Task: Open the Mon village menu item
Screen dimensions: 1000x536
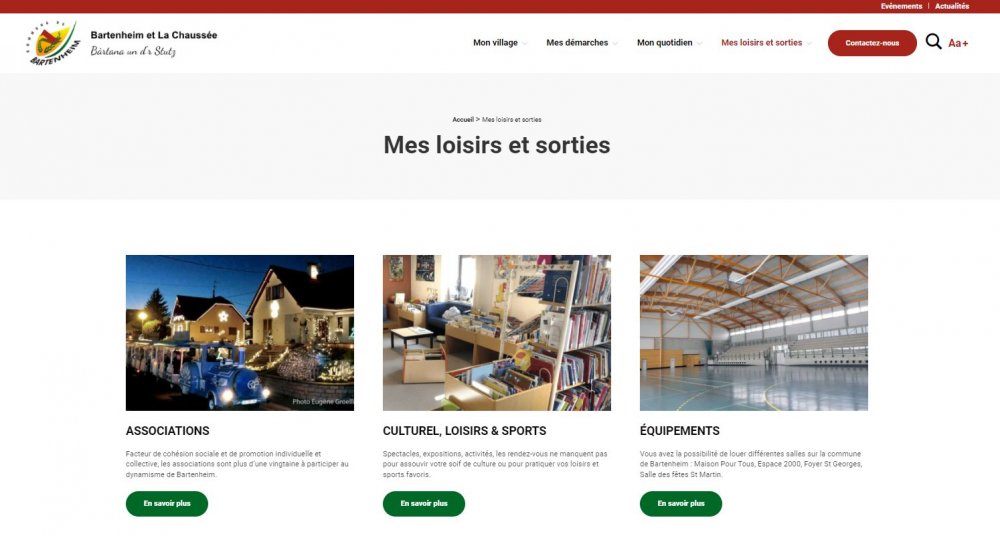Action: (495, 43)
